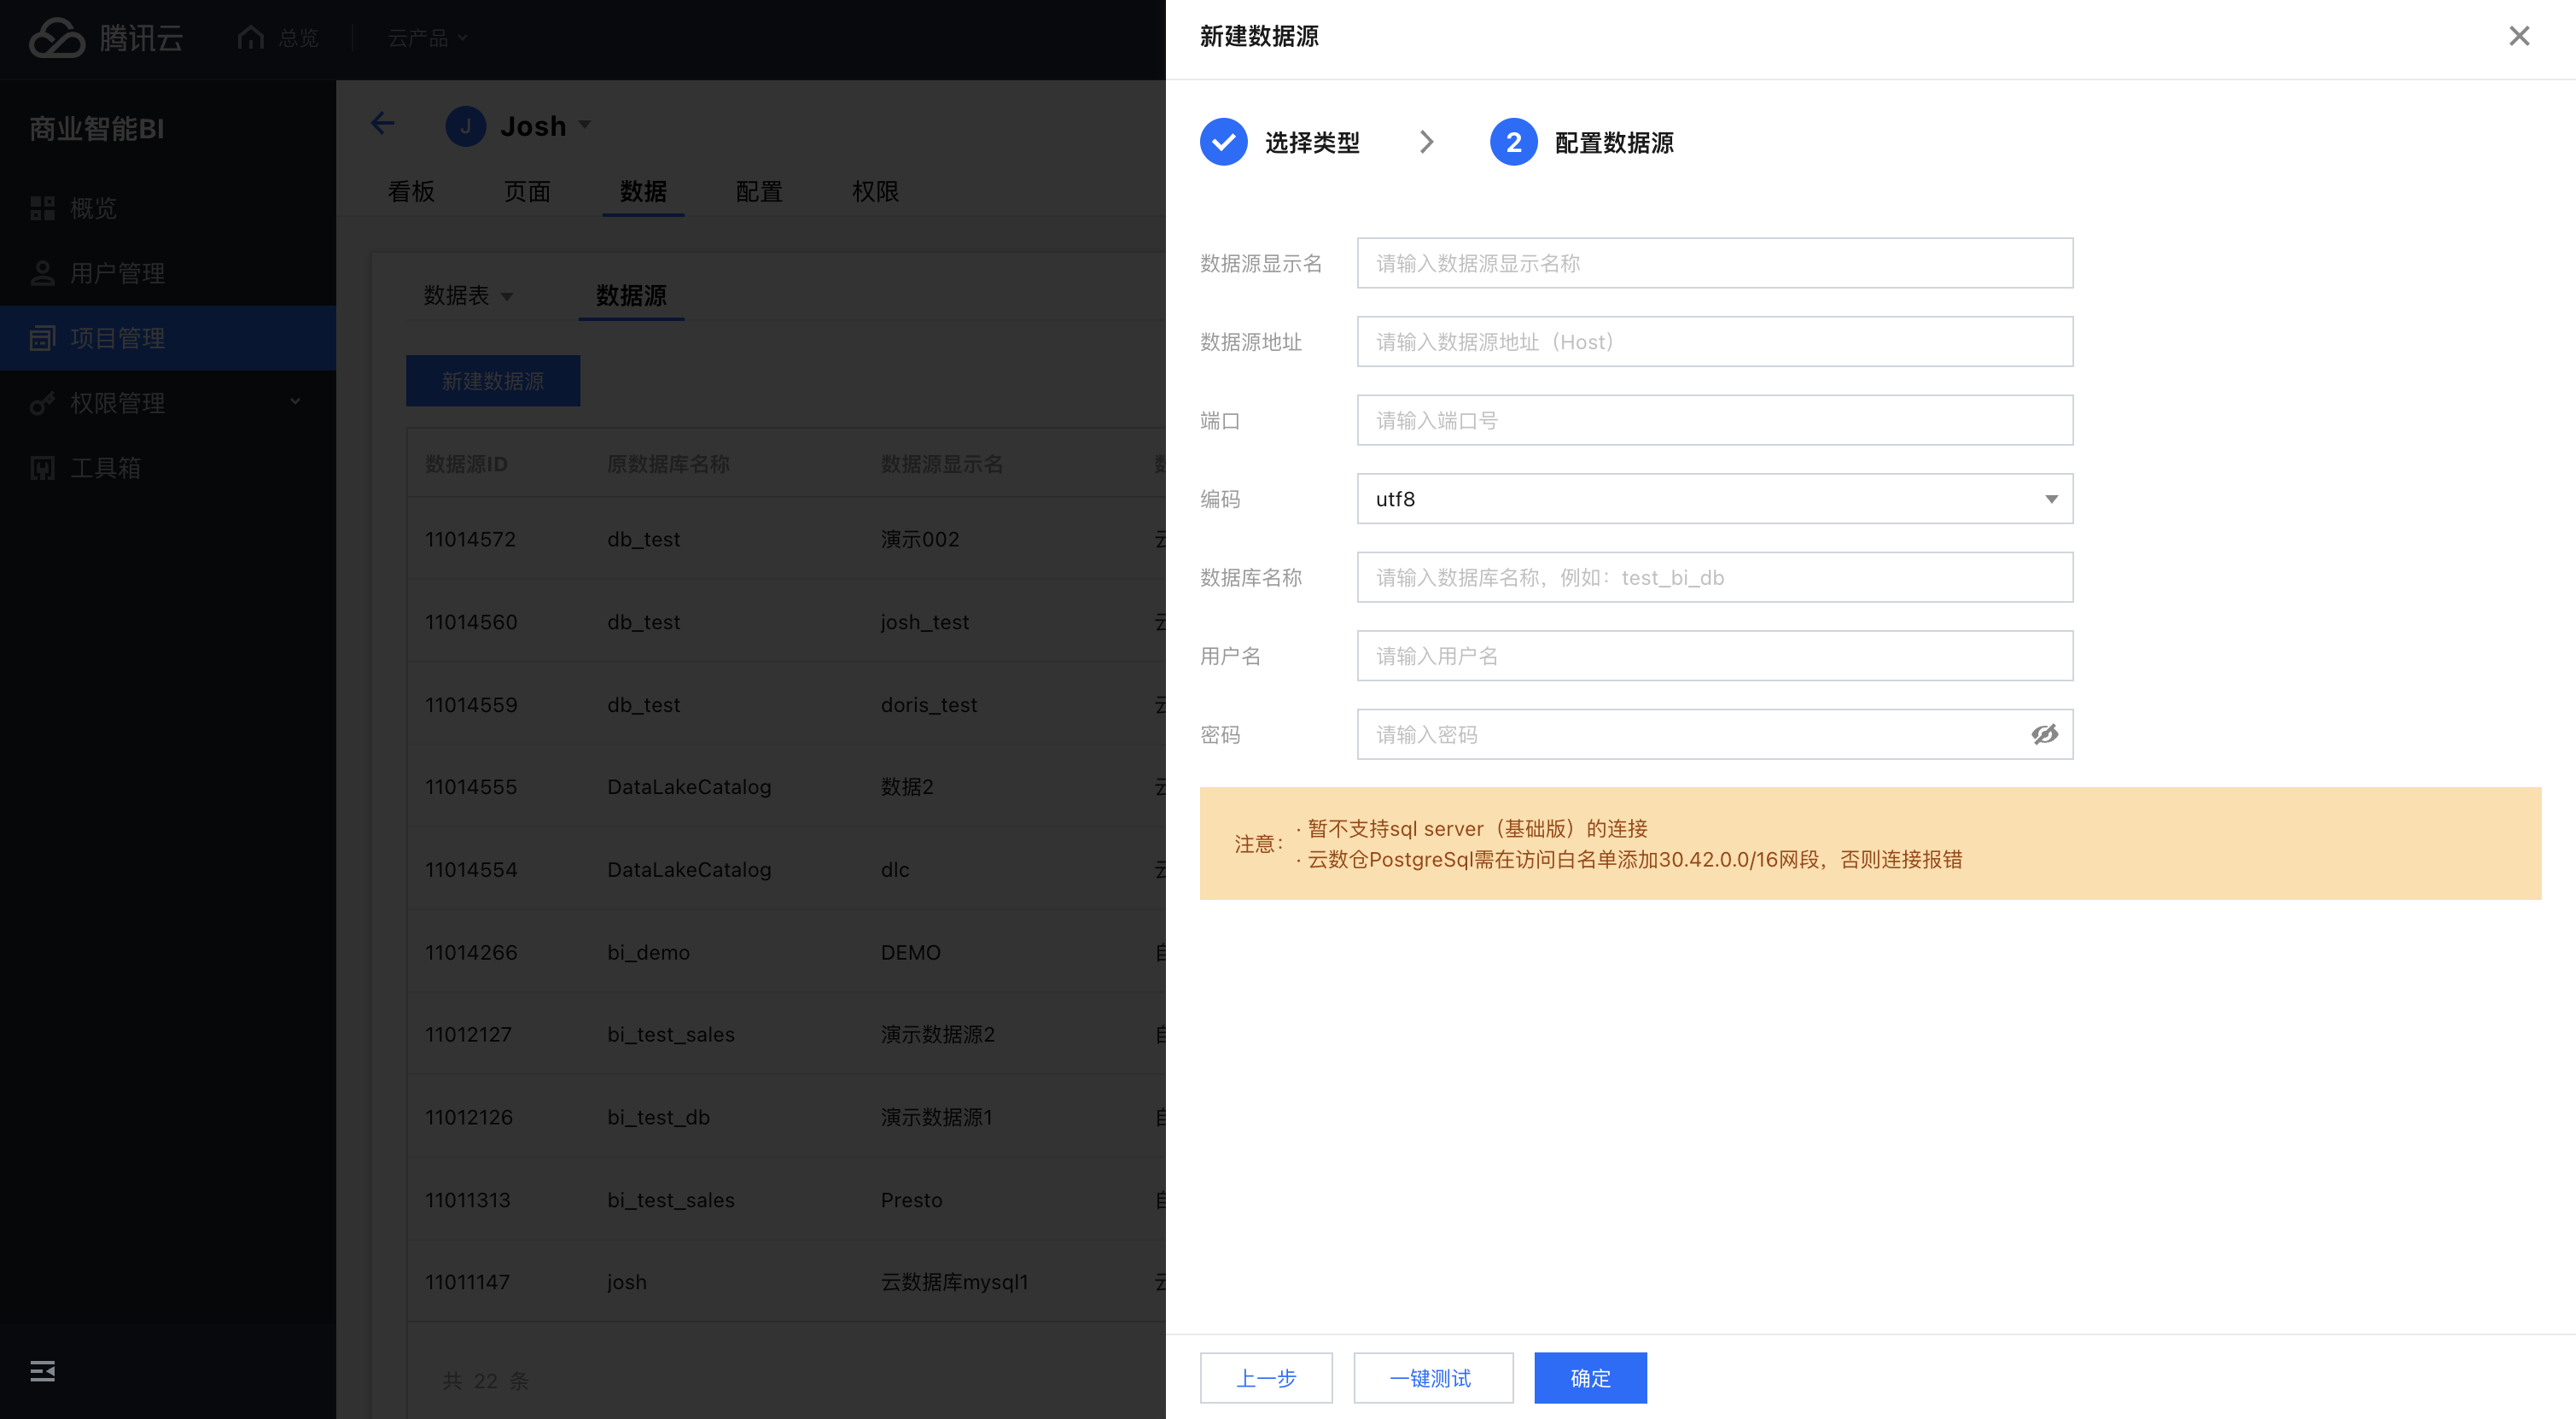Switch to the 看板 tab
This screenshot has width=2576, height=1419.
(x=411, y=191)
